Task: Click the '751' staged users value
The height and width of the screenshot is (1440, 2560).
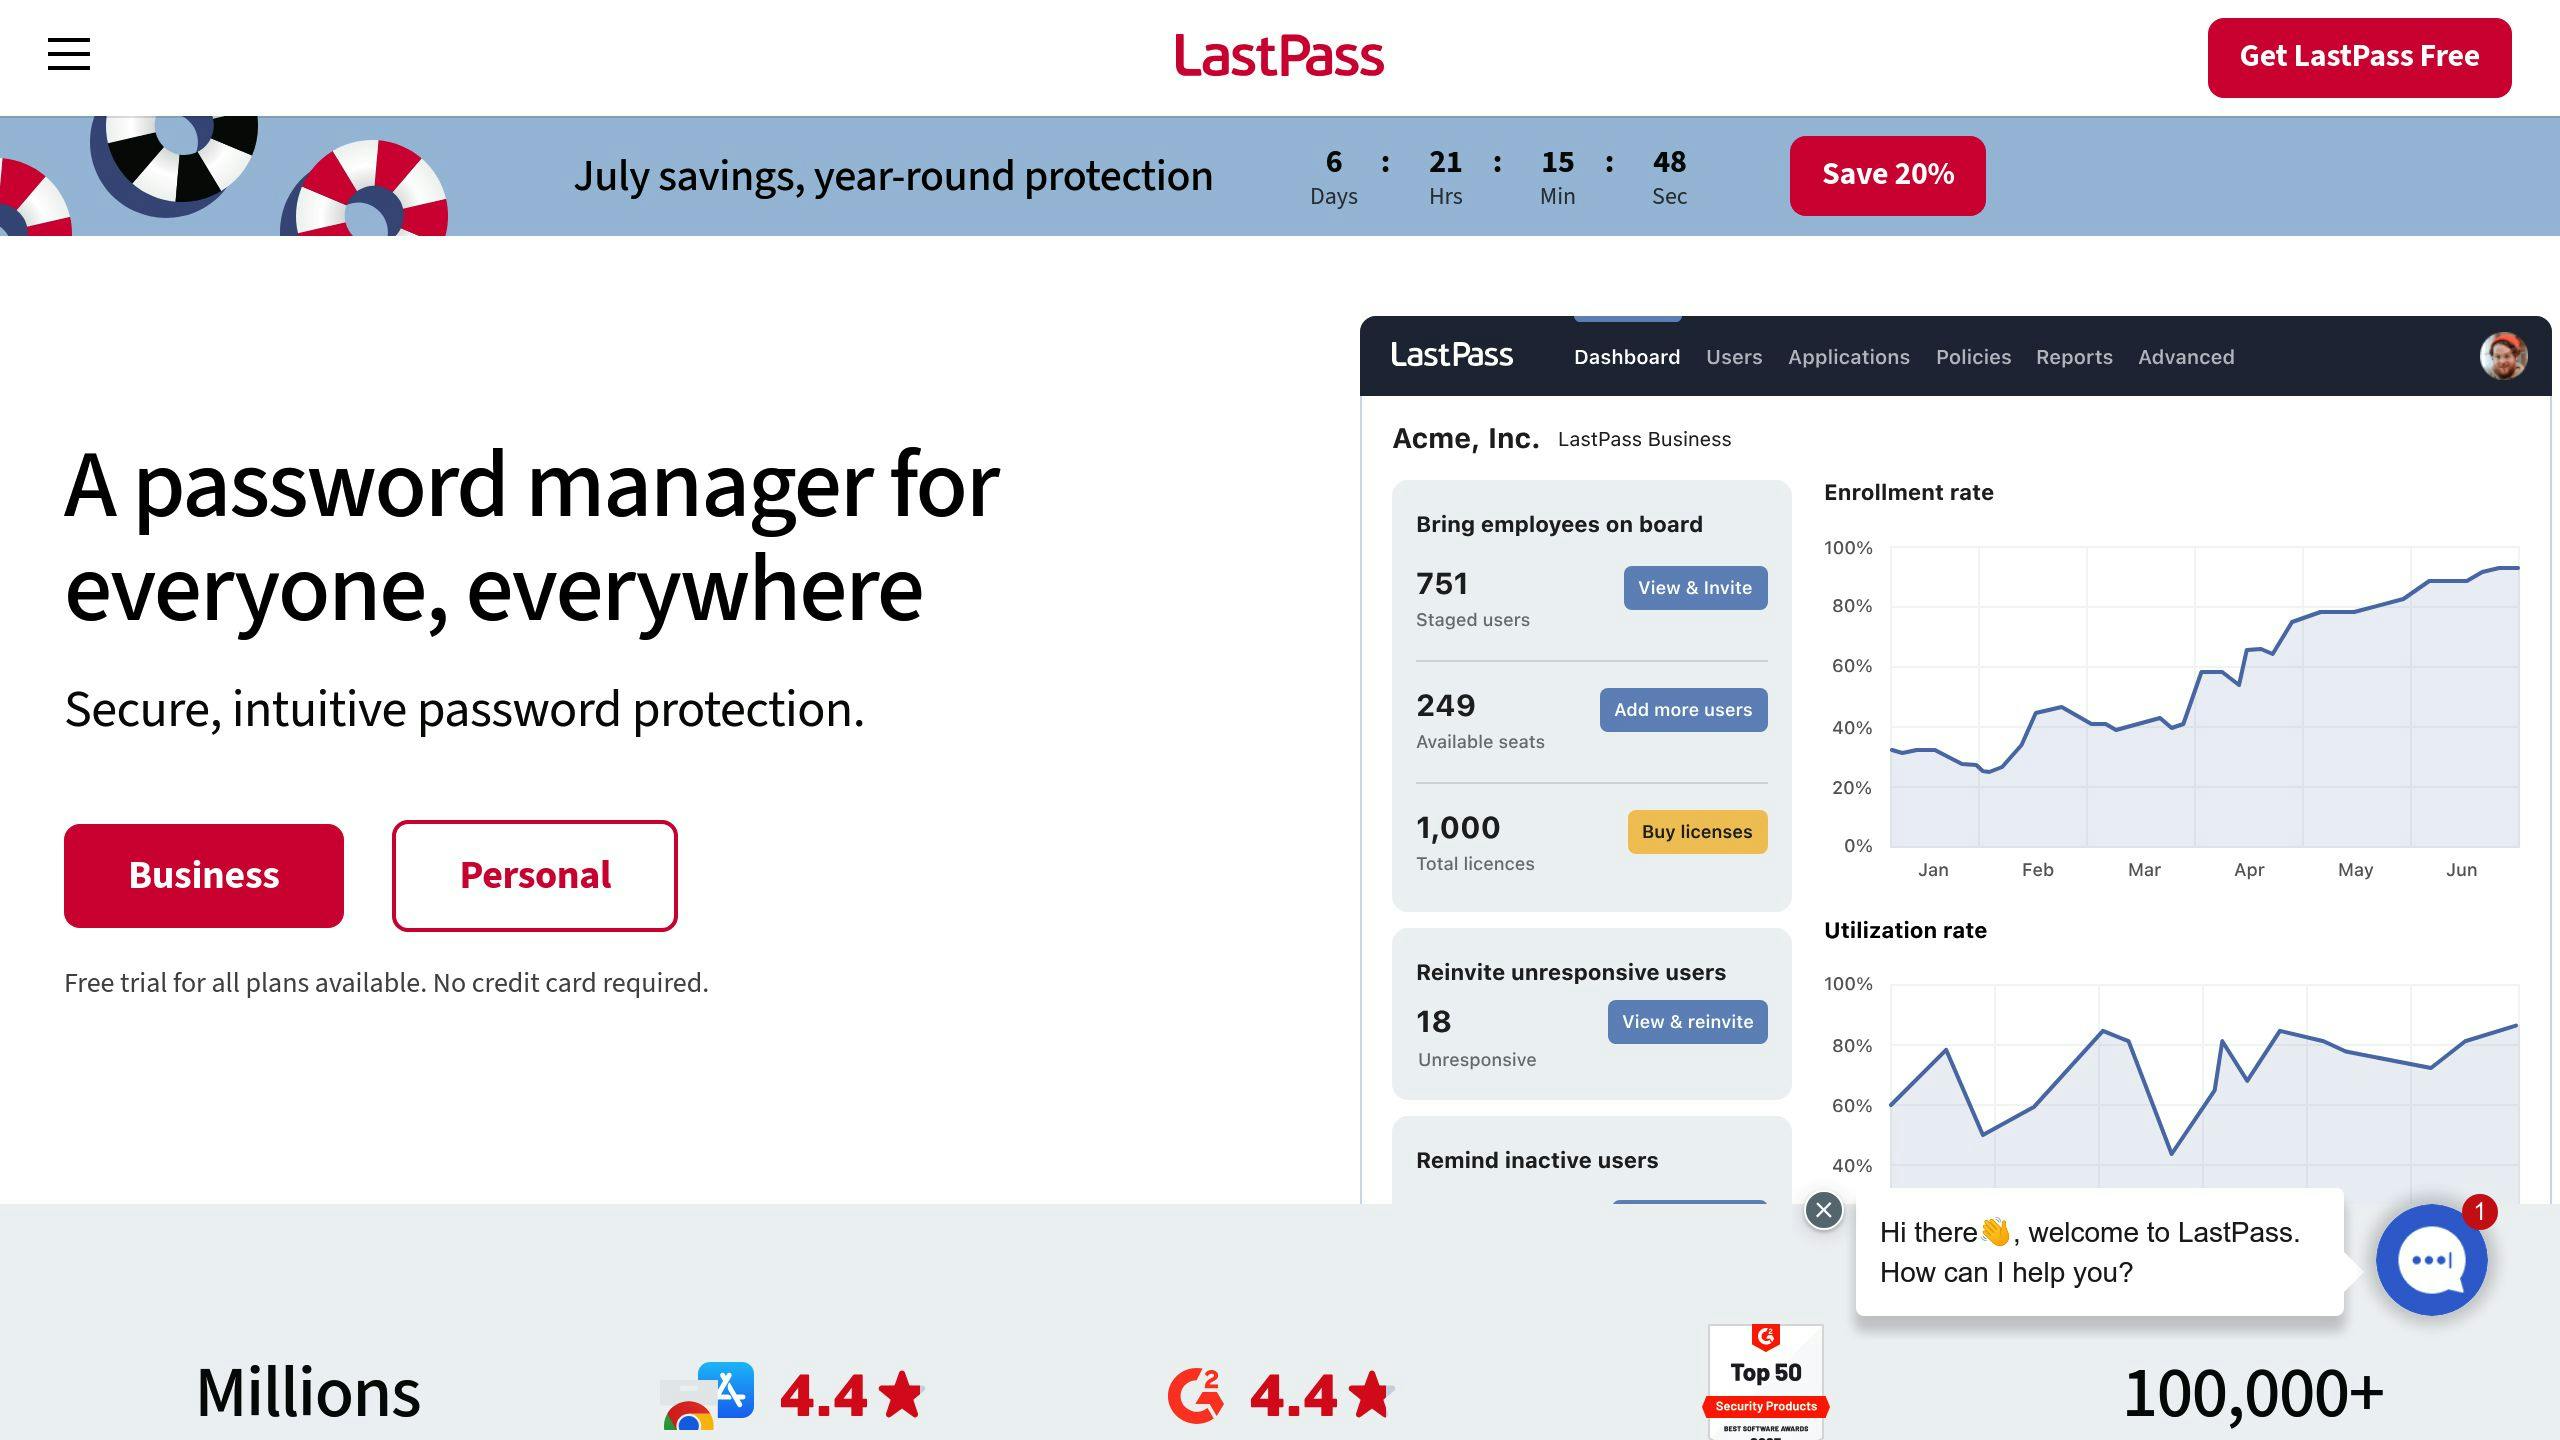Action: [1442, 584]
